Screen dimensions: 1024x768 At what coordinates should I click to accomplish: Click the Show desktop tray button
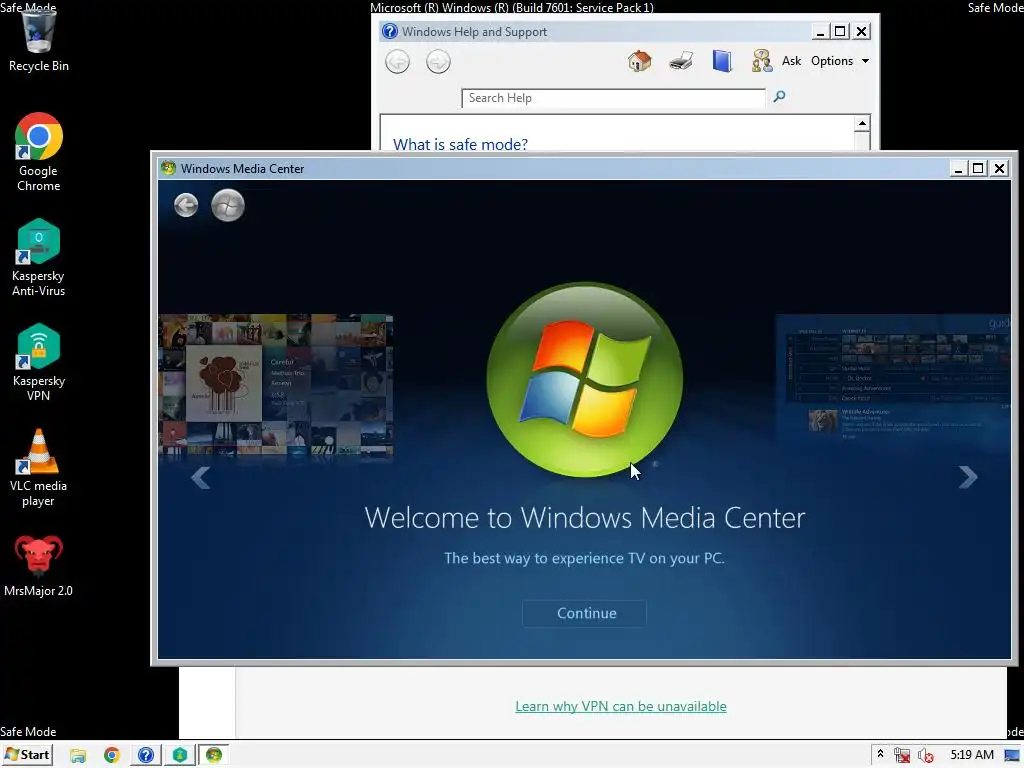tap(1013, 755)
